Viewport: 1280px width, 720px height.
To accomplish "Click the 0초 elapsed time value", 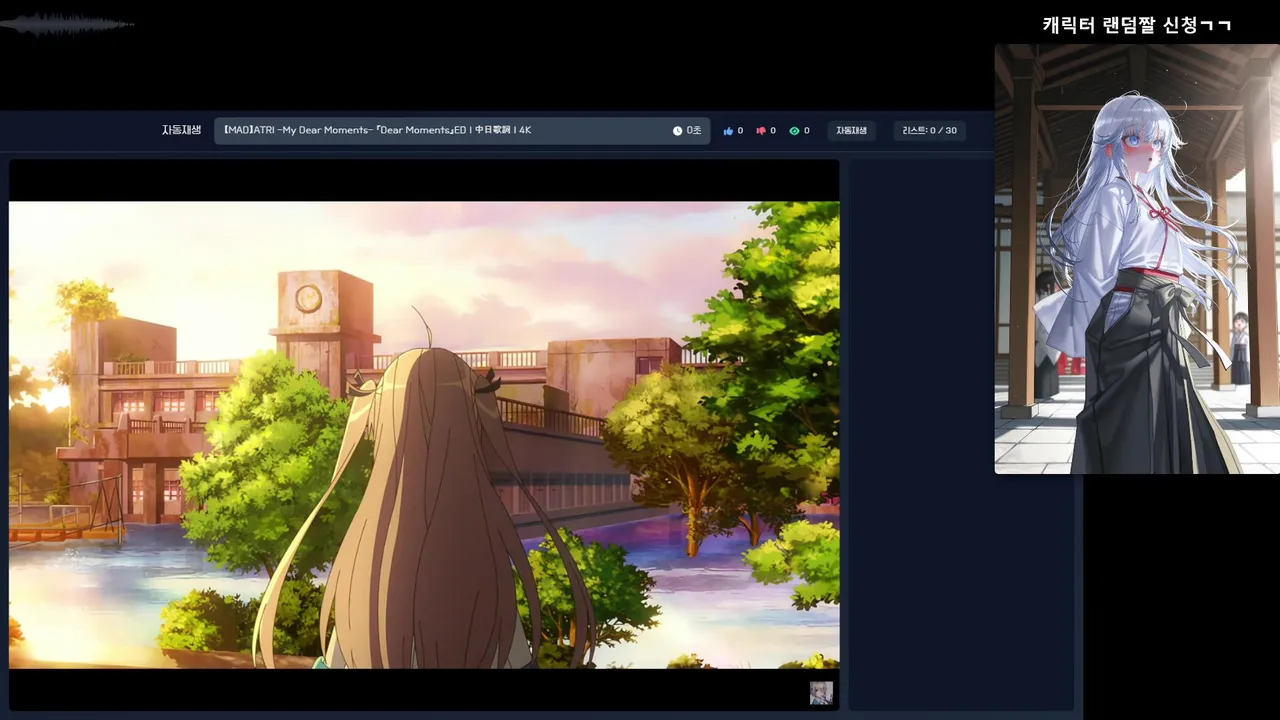I will point(694,131).
